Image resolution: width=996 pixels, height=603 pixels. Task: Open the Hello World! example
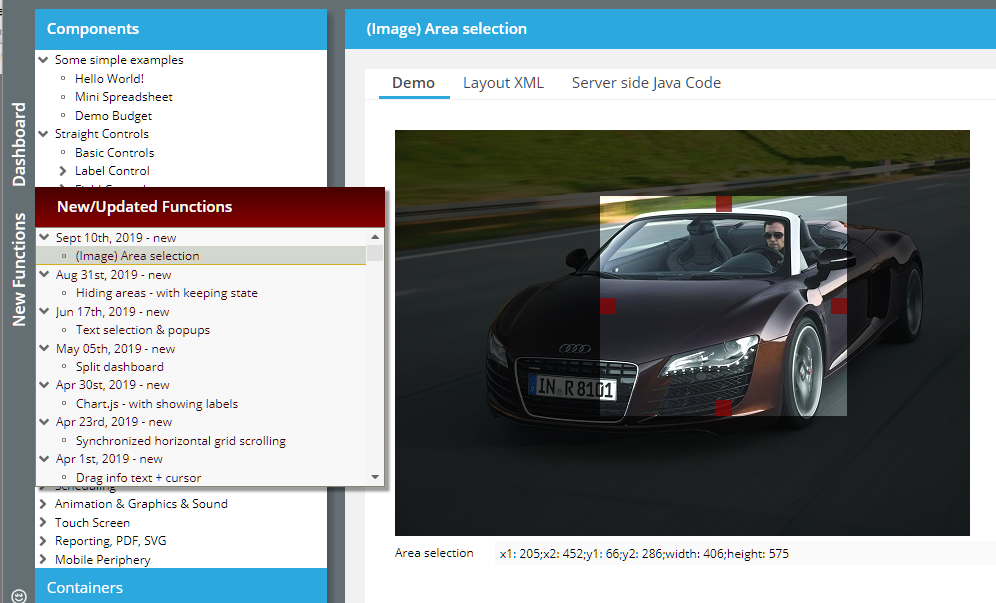109,79
